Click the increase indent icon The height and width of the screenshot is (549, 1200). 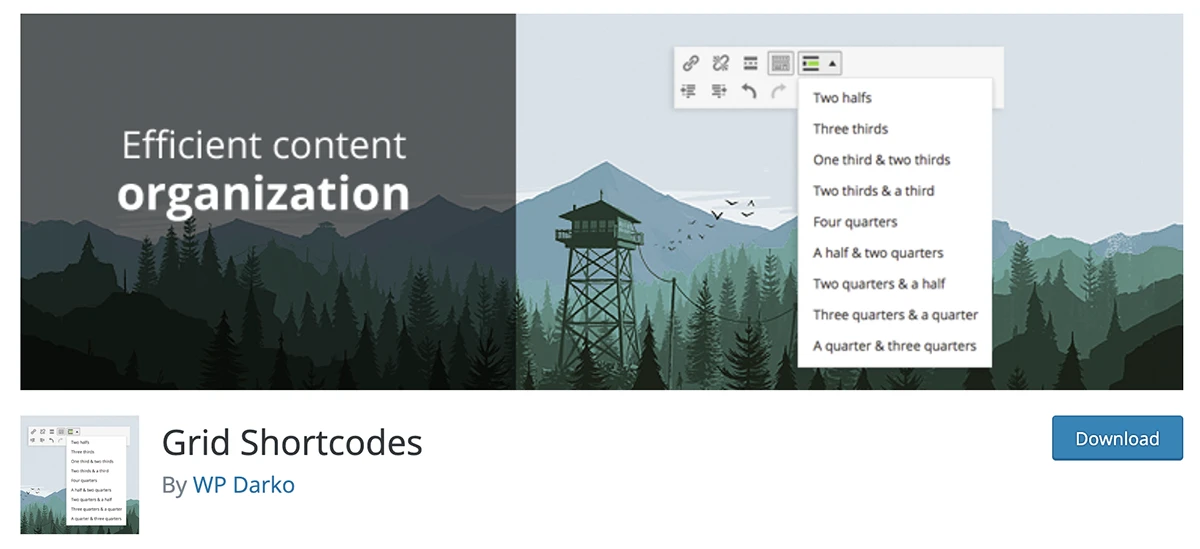pyautogui.click(x=719, y=91)
